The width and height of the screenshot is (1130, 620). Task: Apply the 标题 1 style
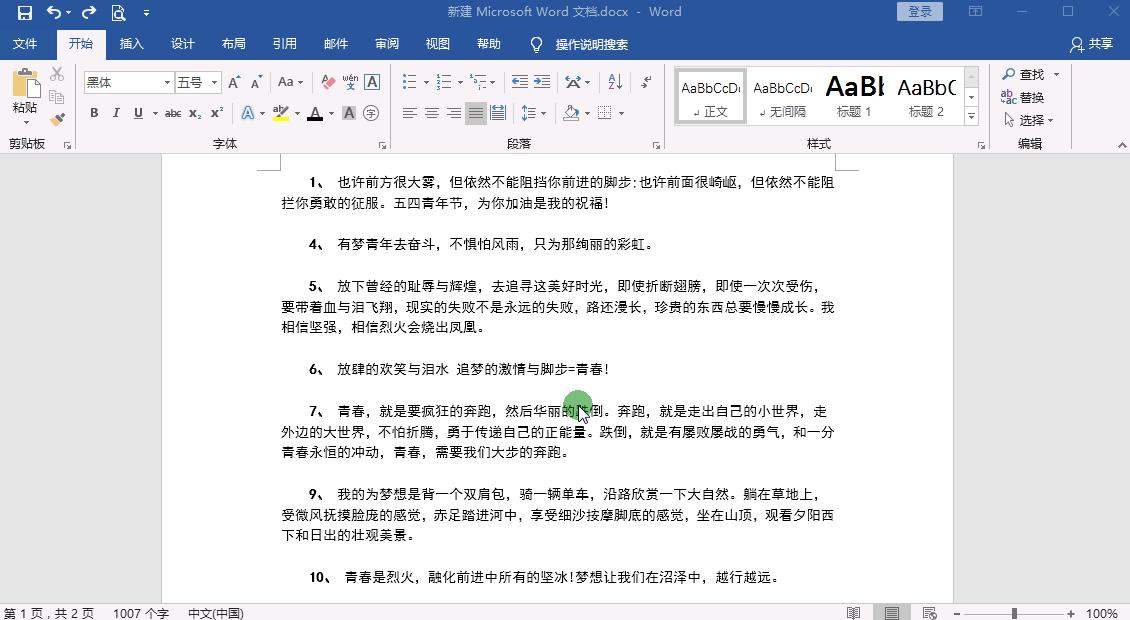[x=855, y=95]
